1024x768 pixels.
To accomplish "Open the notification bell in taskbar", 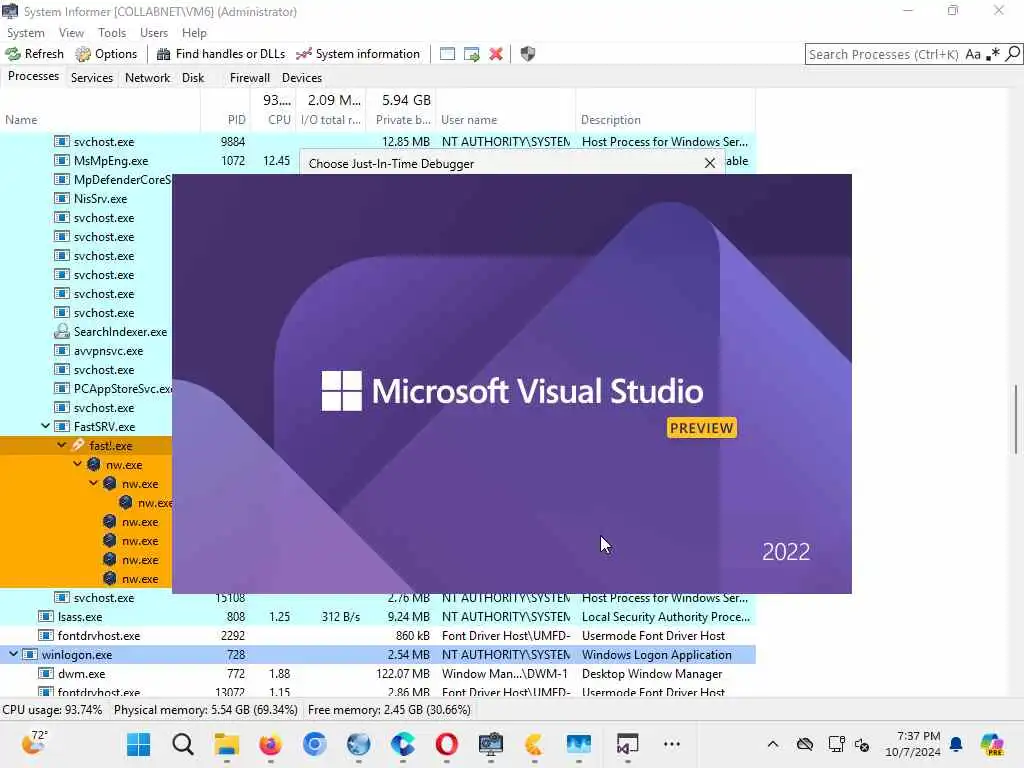I will (956, 744).
